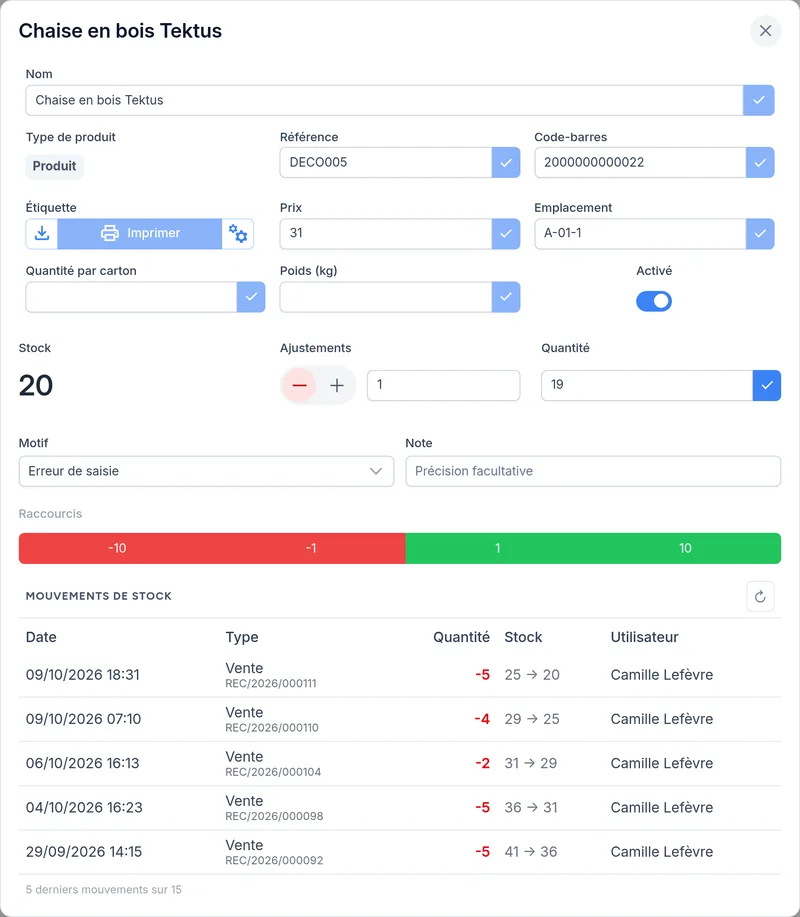The image size is (800, 917).
Task: Click the stock change 36 → 31
Action: point(531,808)
